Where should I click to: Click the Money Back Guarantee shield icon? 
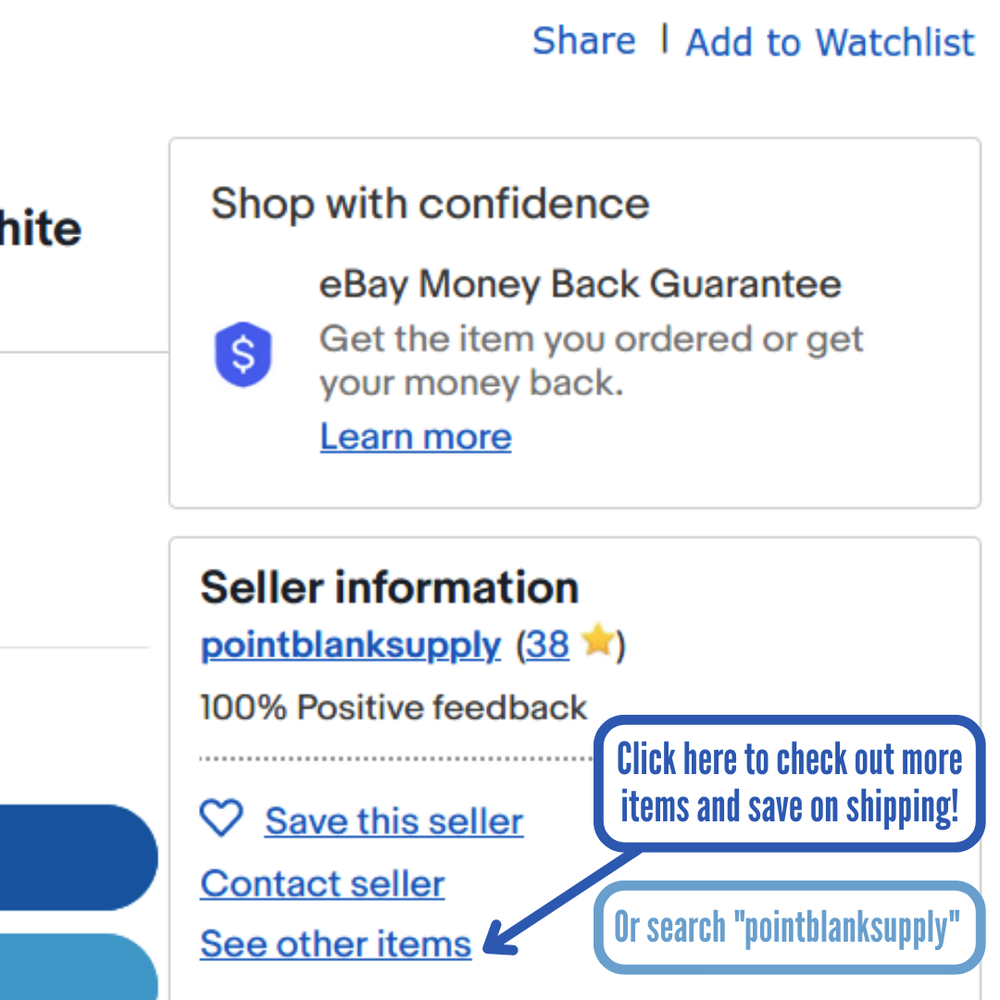click(x=243, y=354)
